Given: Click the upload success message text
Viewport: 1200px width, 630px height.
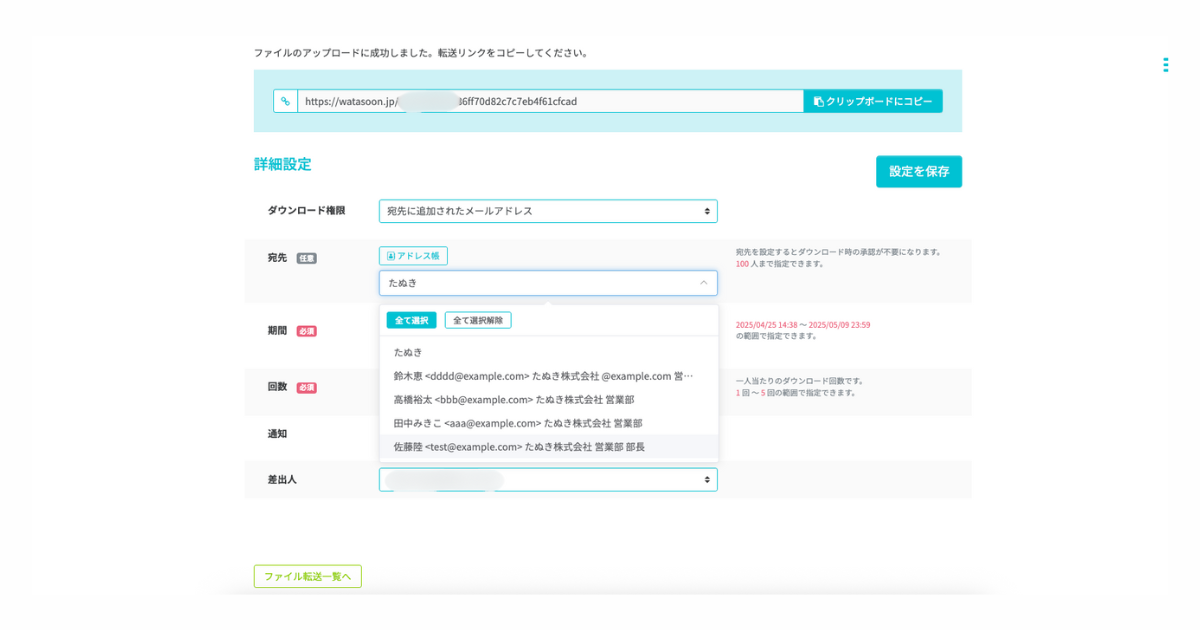Looking at the screenshot, I should click(422, 53).
